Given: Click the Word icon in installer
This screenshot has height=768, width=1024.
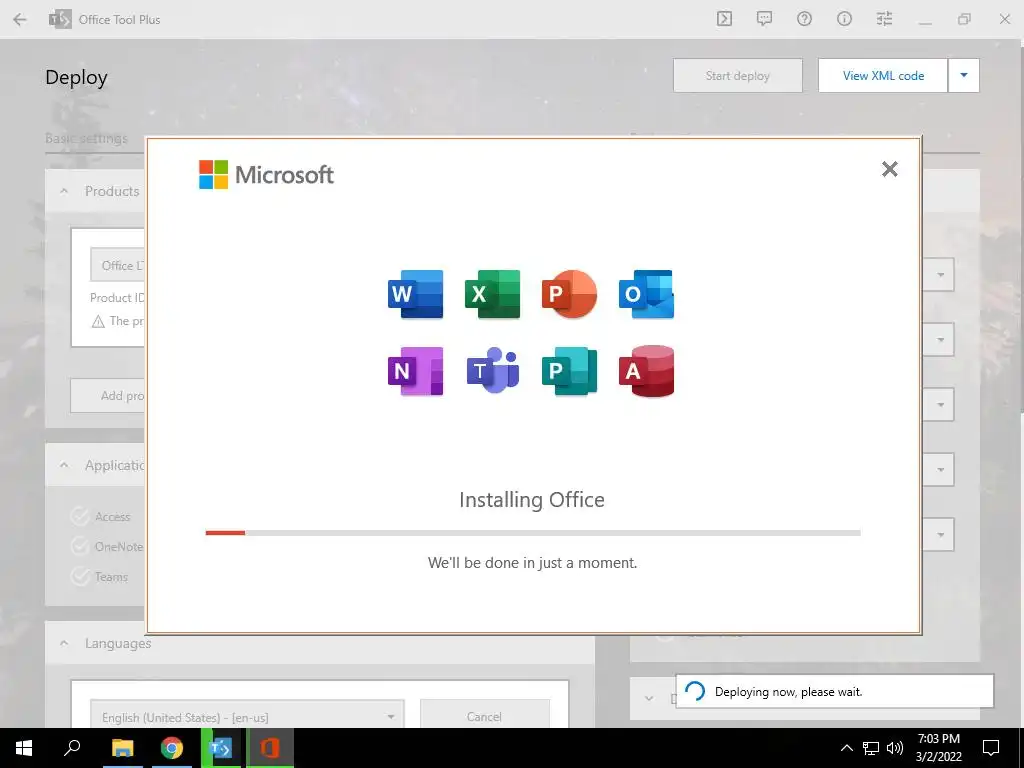Looking at the screenshot, I should pos(415,294).
